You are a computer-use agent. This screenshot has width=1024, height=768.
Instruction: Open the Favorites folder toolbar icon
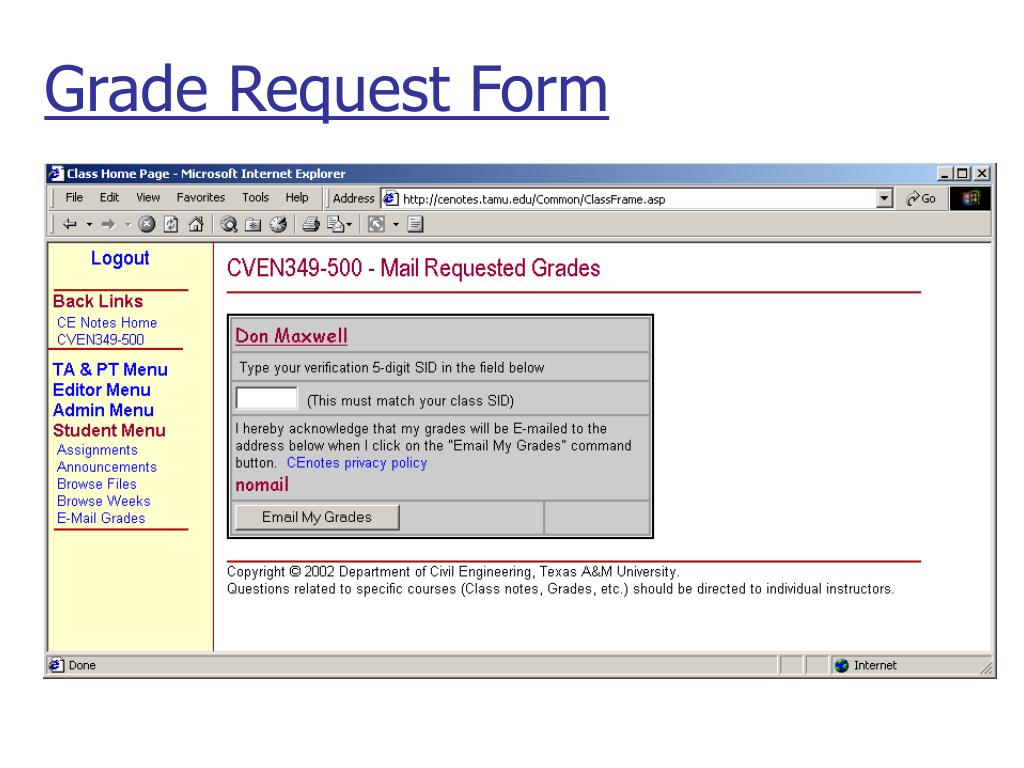[x=253, y=225]
